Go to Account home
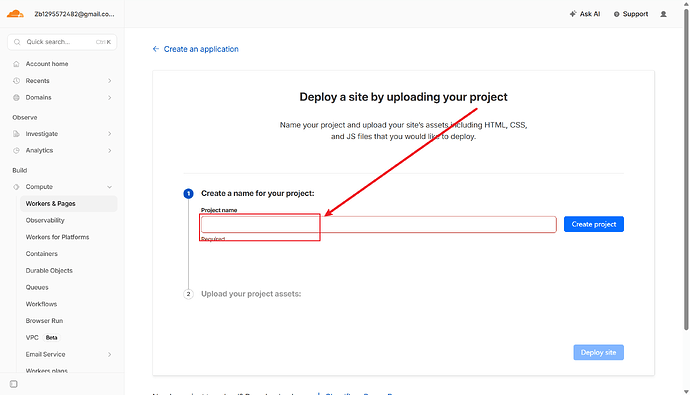Viewport: 690px width, 395px height. point(47,64)
